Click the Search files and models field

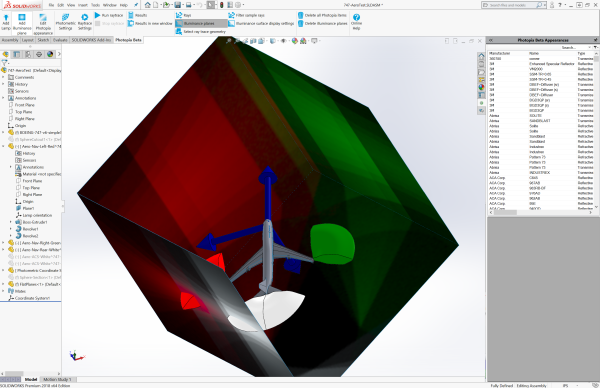pyautogui.click(x=513, y=5)
